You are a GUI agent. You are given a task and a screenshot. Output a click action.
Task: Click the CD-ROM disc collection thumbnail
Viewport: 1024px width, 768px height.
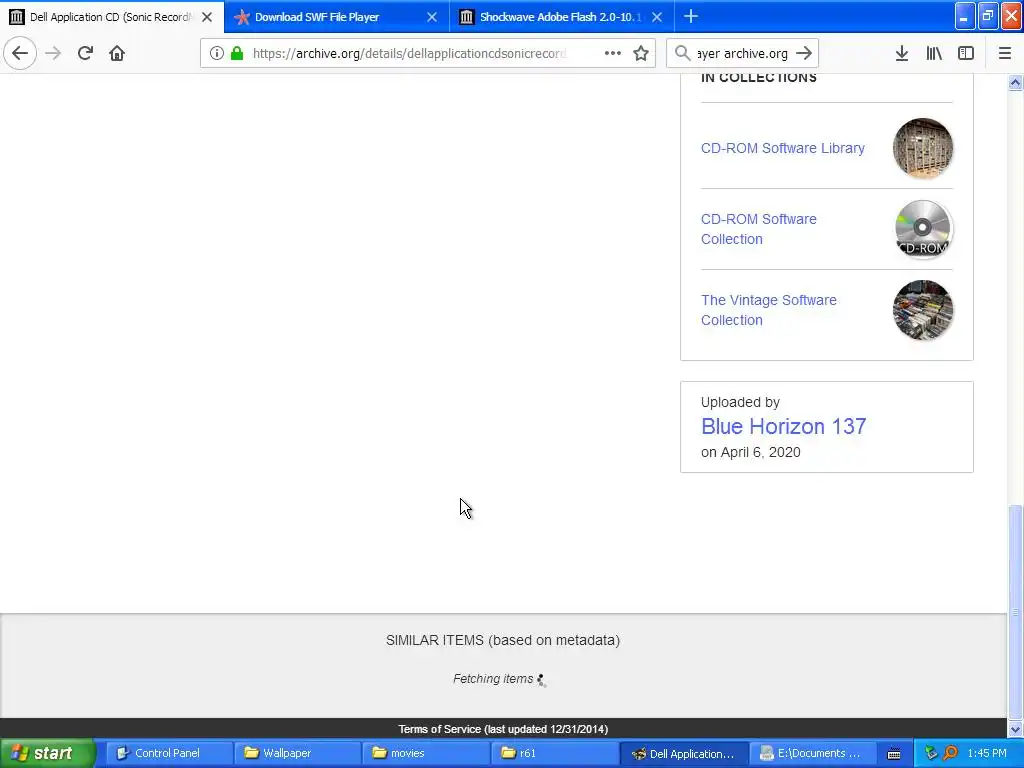pos(923,229)
